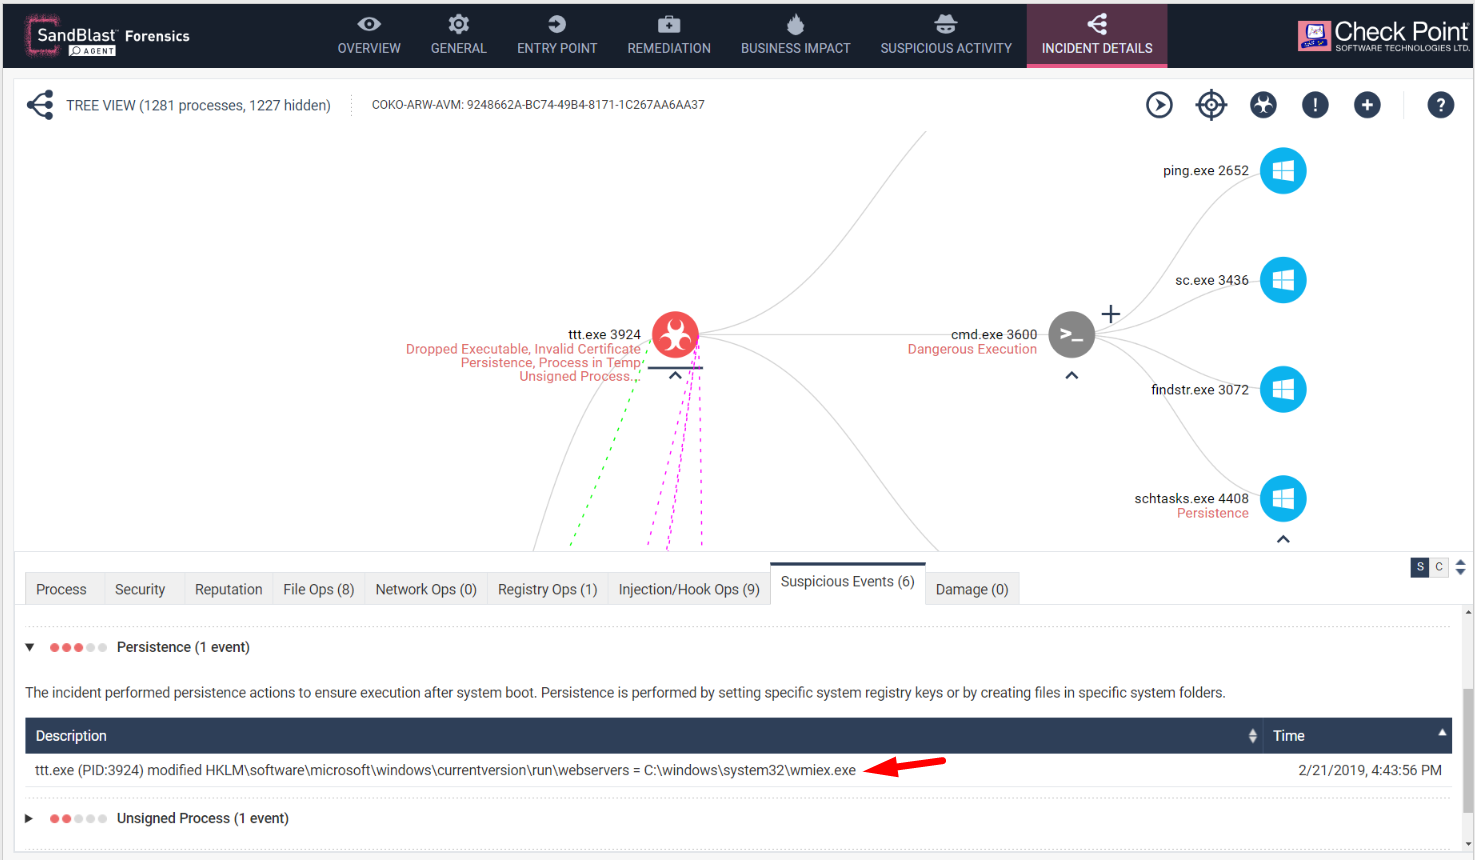Click the Unsigned Process severity dots indicator
Image resolution: width=1475 pixels, height=860 pixels.
pyautogui.click(x=78, y=818)
